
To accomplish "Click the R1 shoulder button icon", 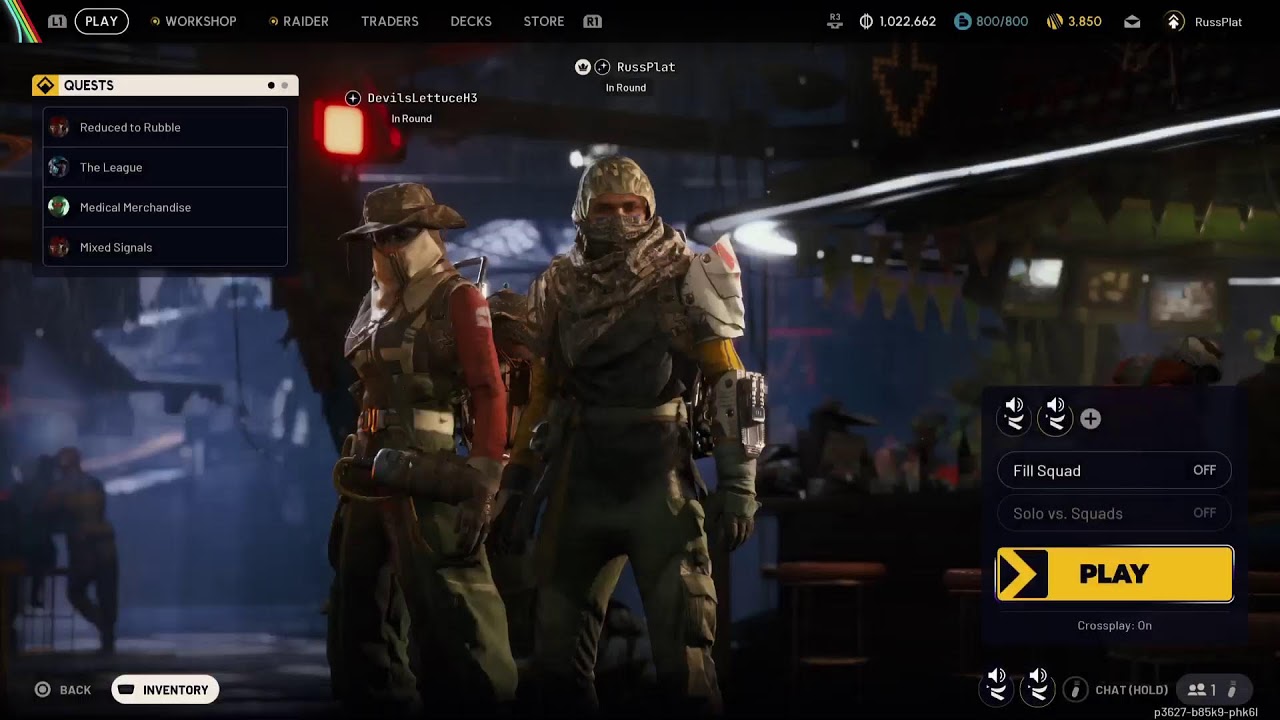I will coord(592,21).
